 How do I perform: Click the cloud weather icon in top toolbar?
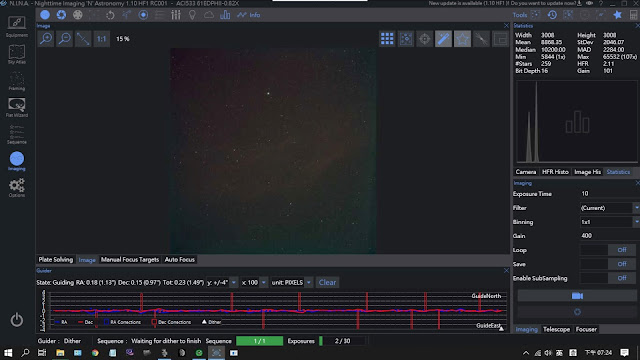coord(209,15)
